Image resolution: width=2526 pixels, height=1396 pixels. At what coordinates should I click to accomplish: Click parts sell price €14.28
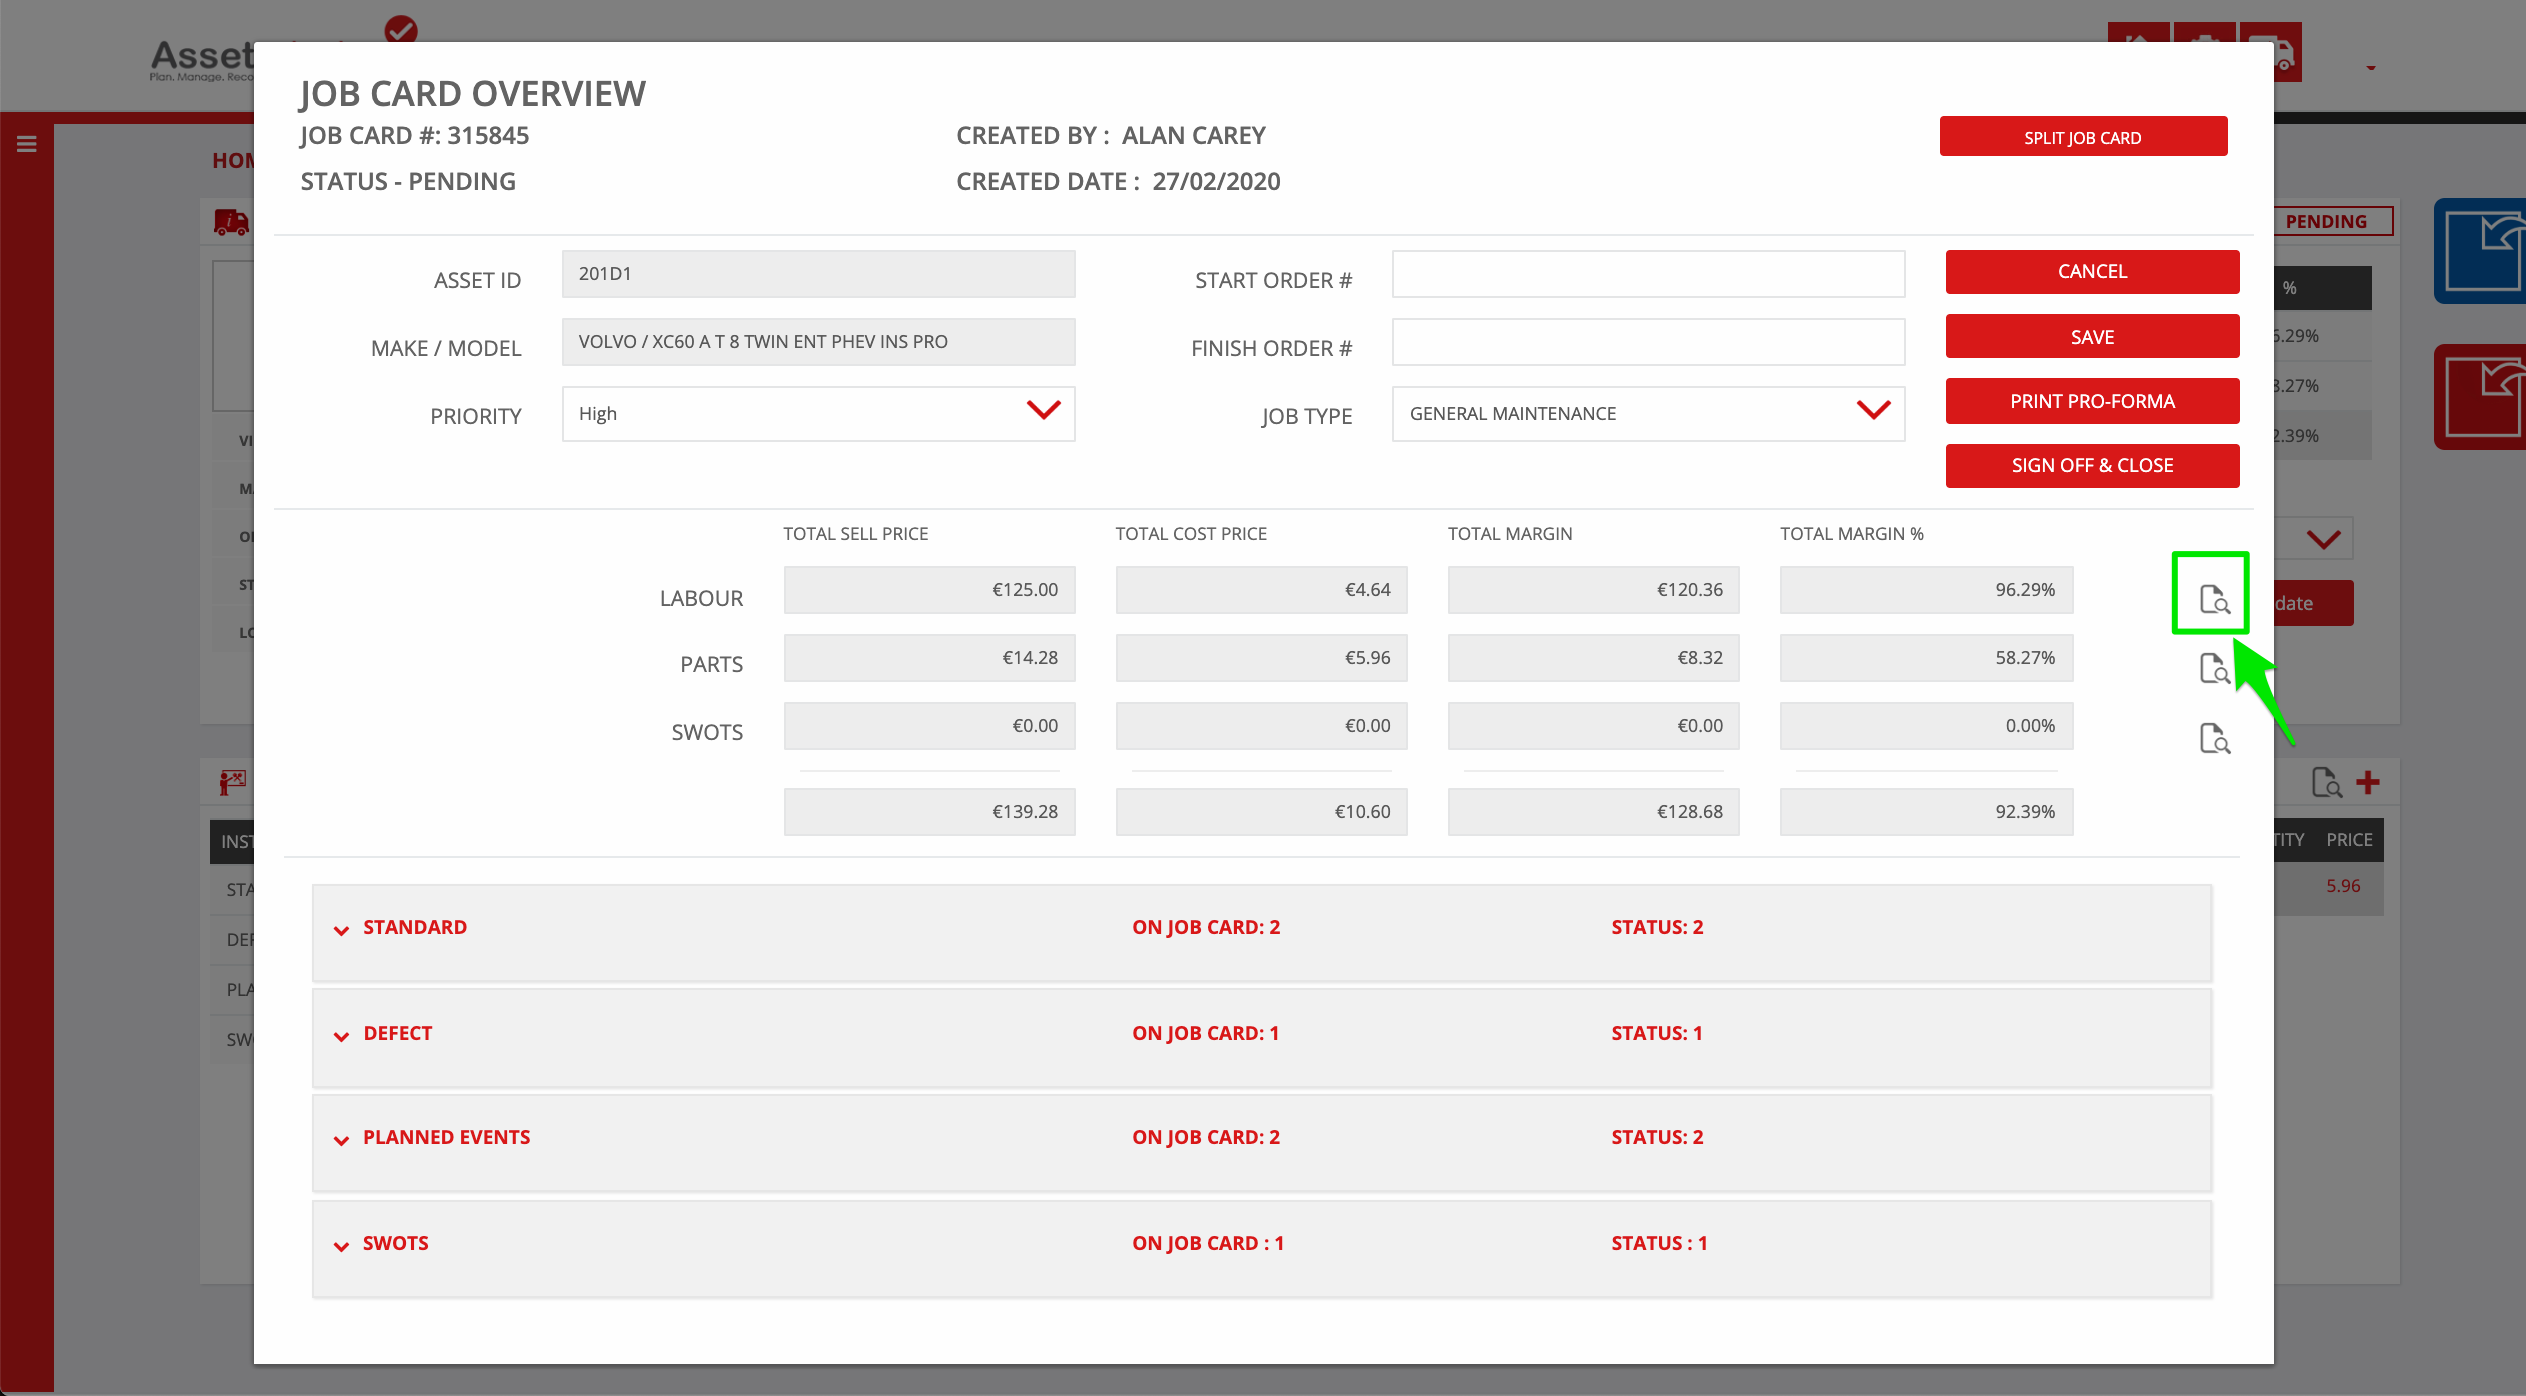[929, 657]
